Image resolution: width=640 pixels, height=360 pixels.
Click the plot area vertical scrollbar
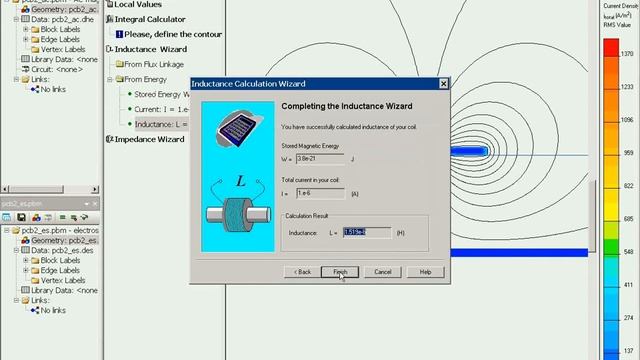point(593,216)
